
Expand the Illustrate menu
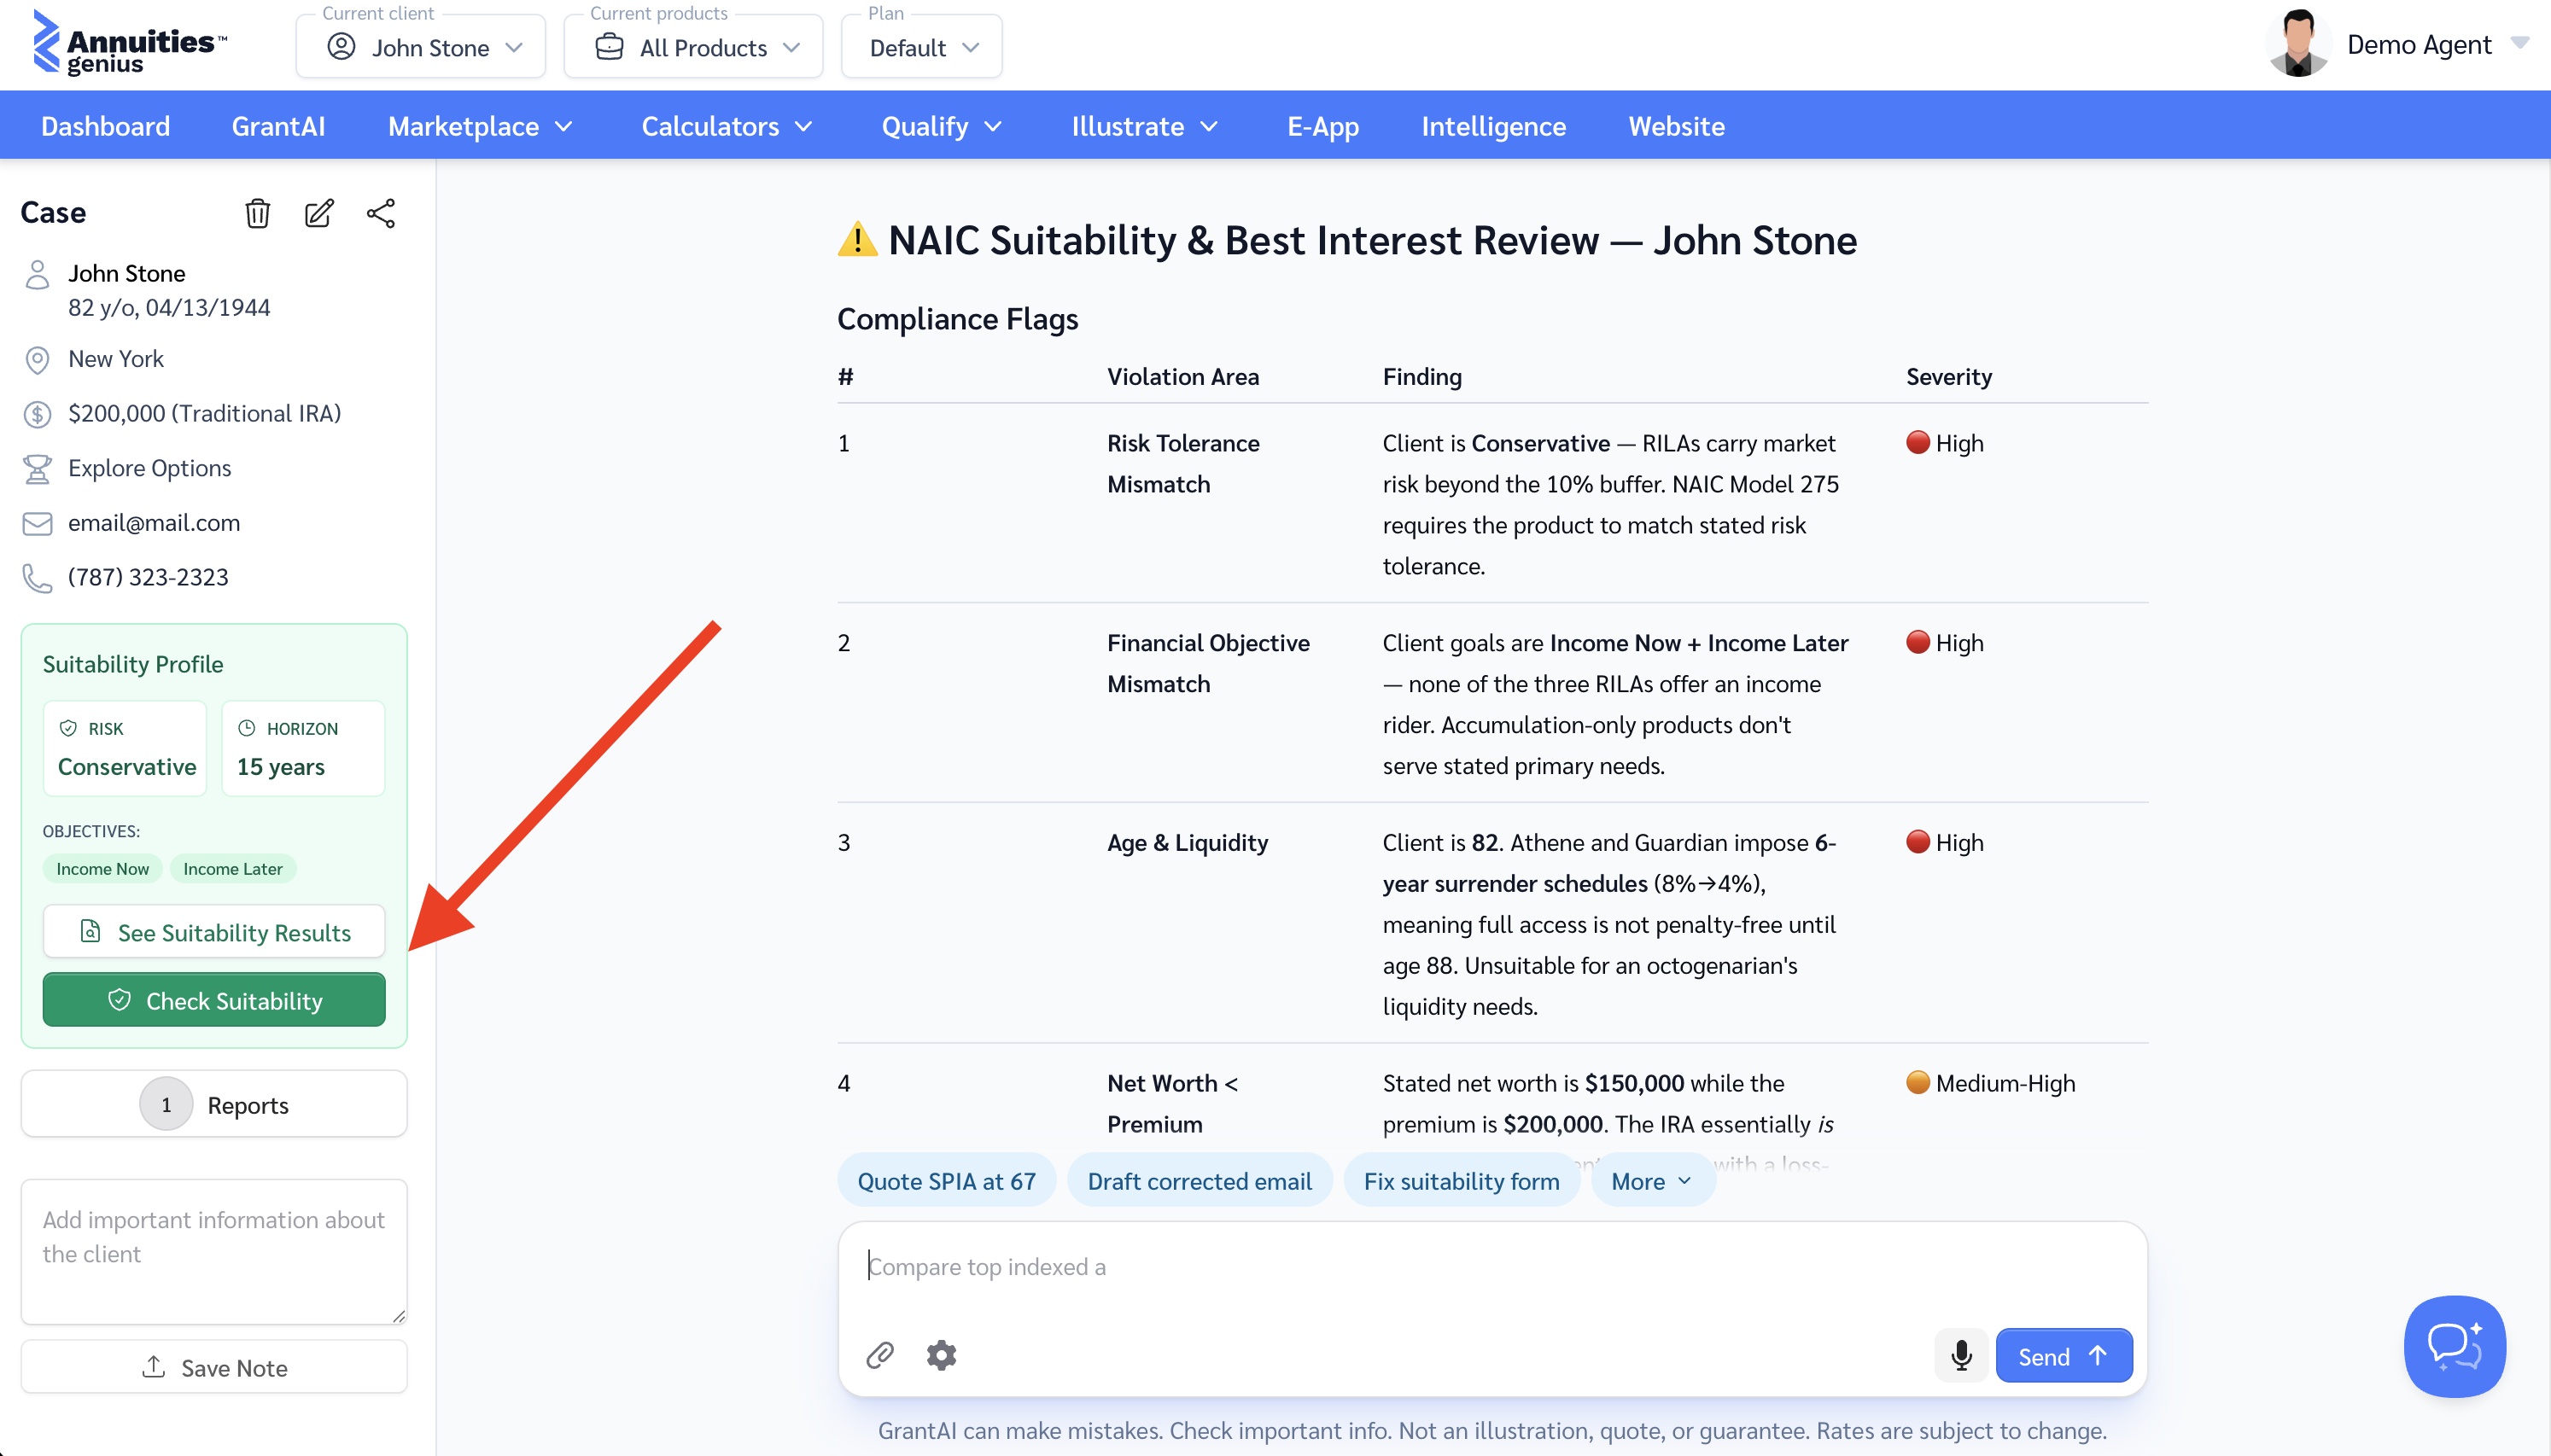(1145, 126)
